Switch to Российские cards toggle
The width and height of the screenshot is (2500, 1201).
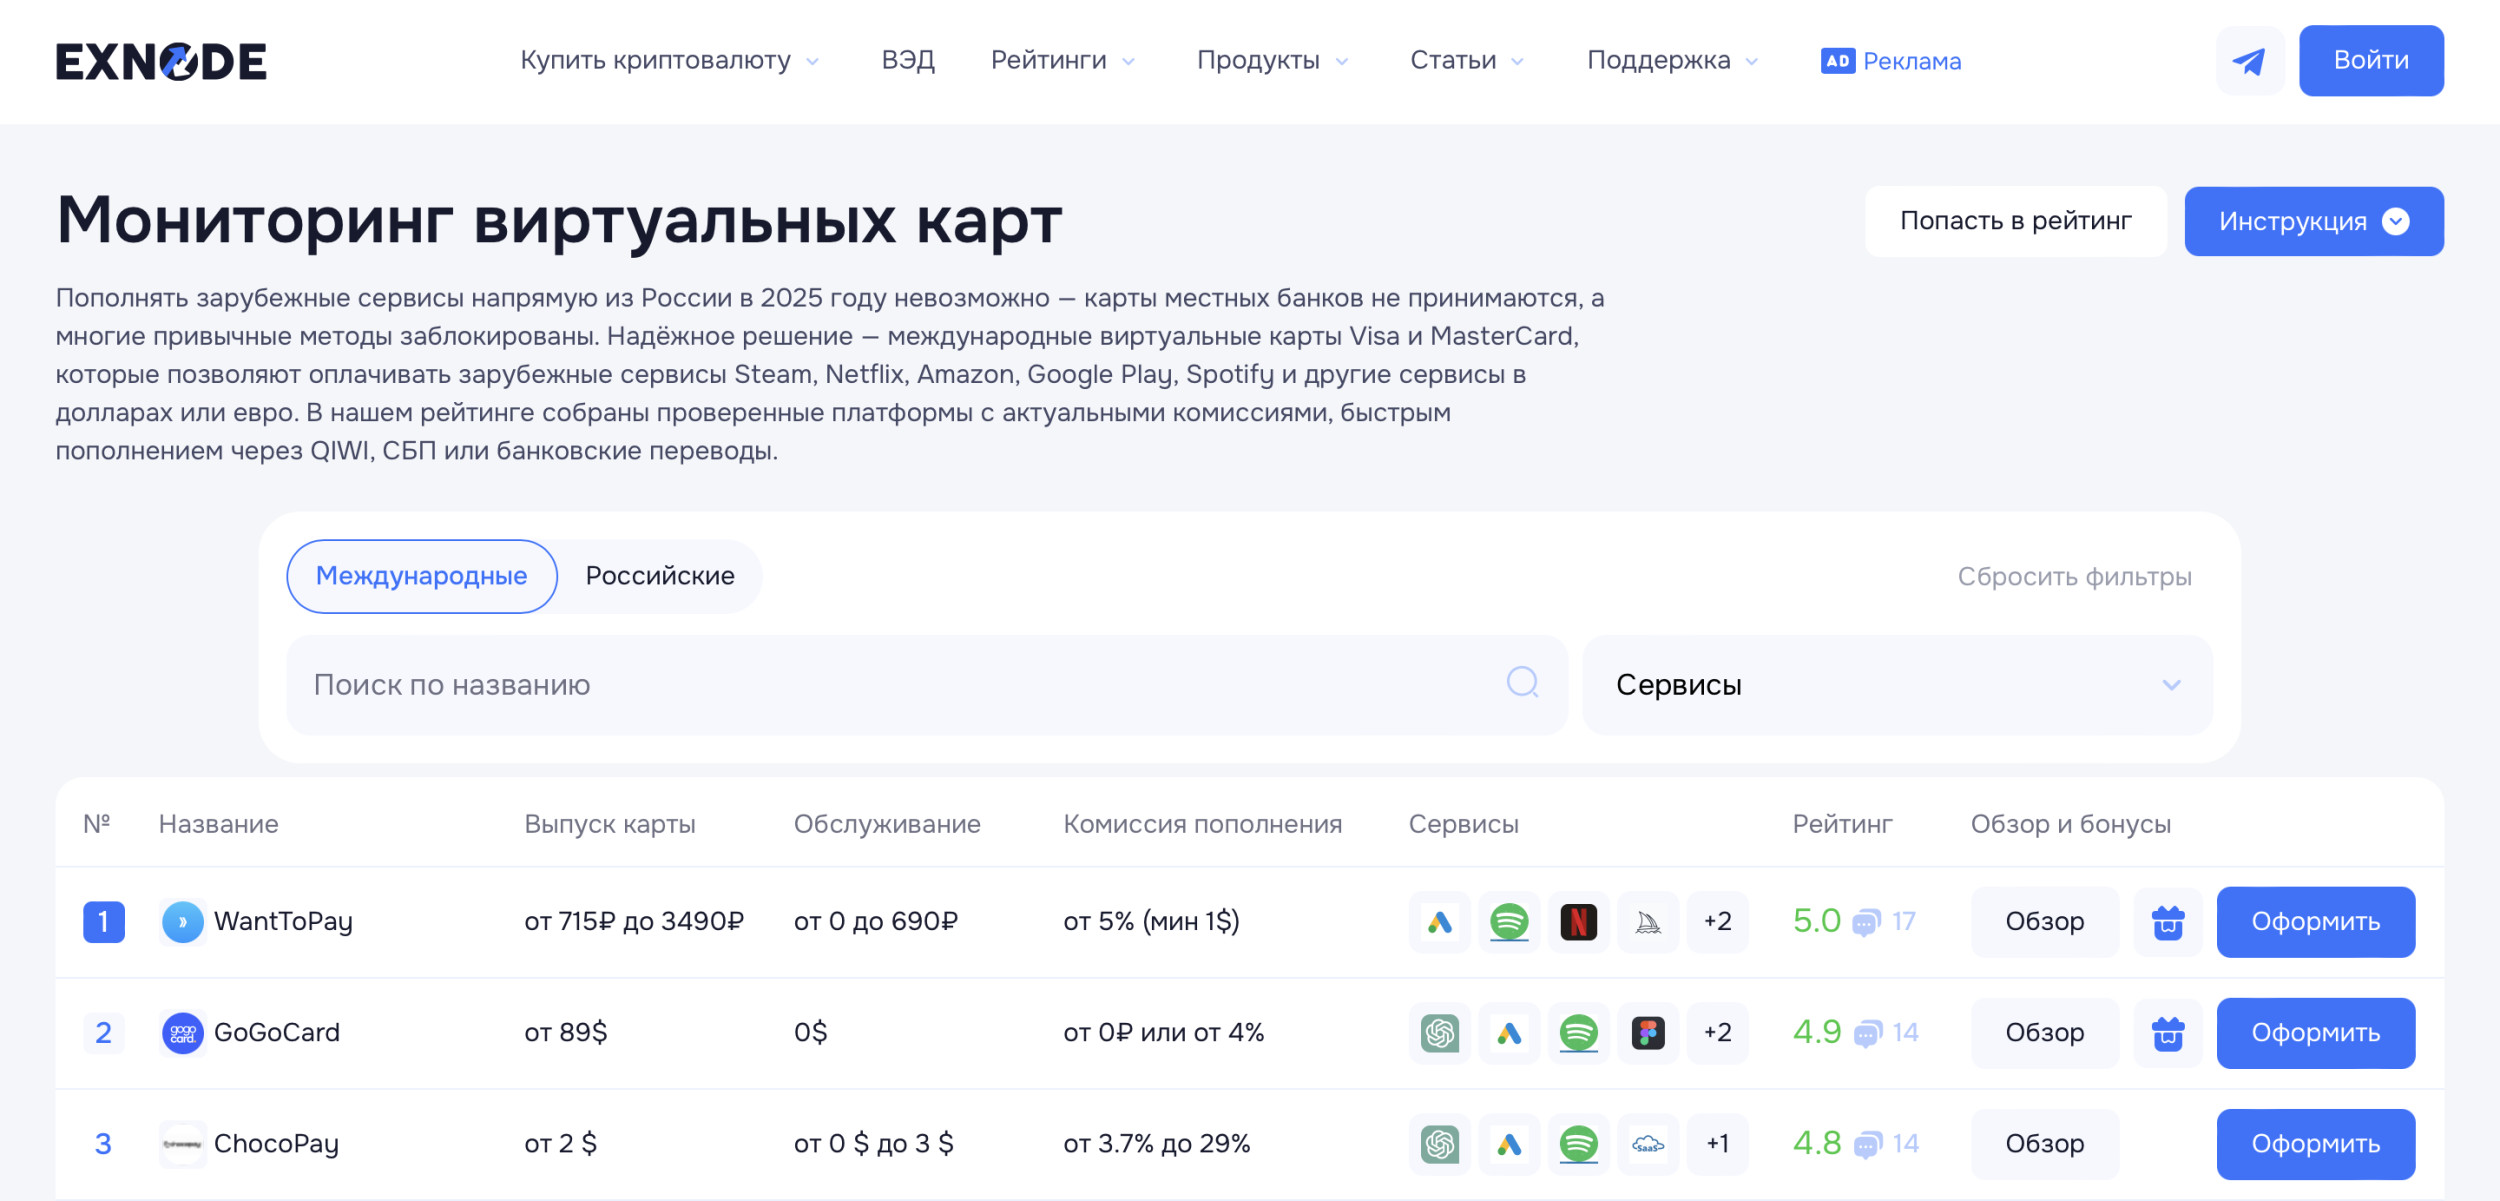click(660, 576)
